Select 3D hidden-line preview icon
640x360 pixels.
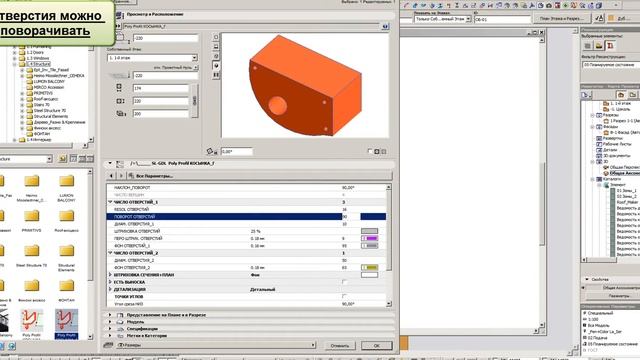pos(216,56)
